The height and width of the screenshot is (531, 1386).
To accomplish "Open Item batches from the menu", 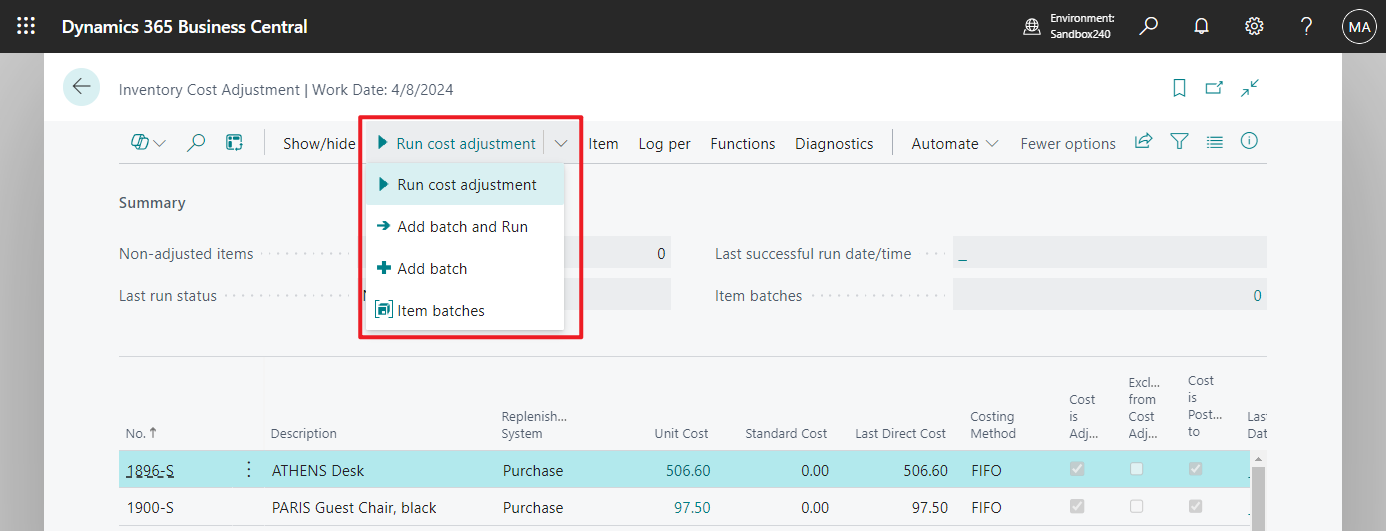I will [465, 311].
